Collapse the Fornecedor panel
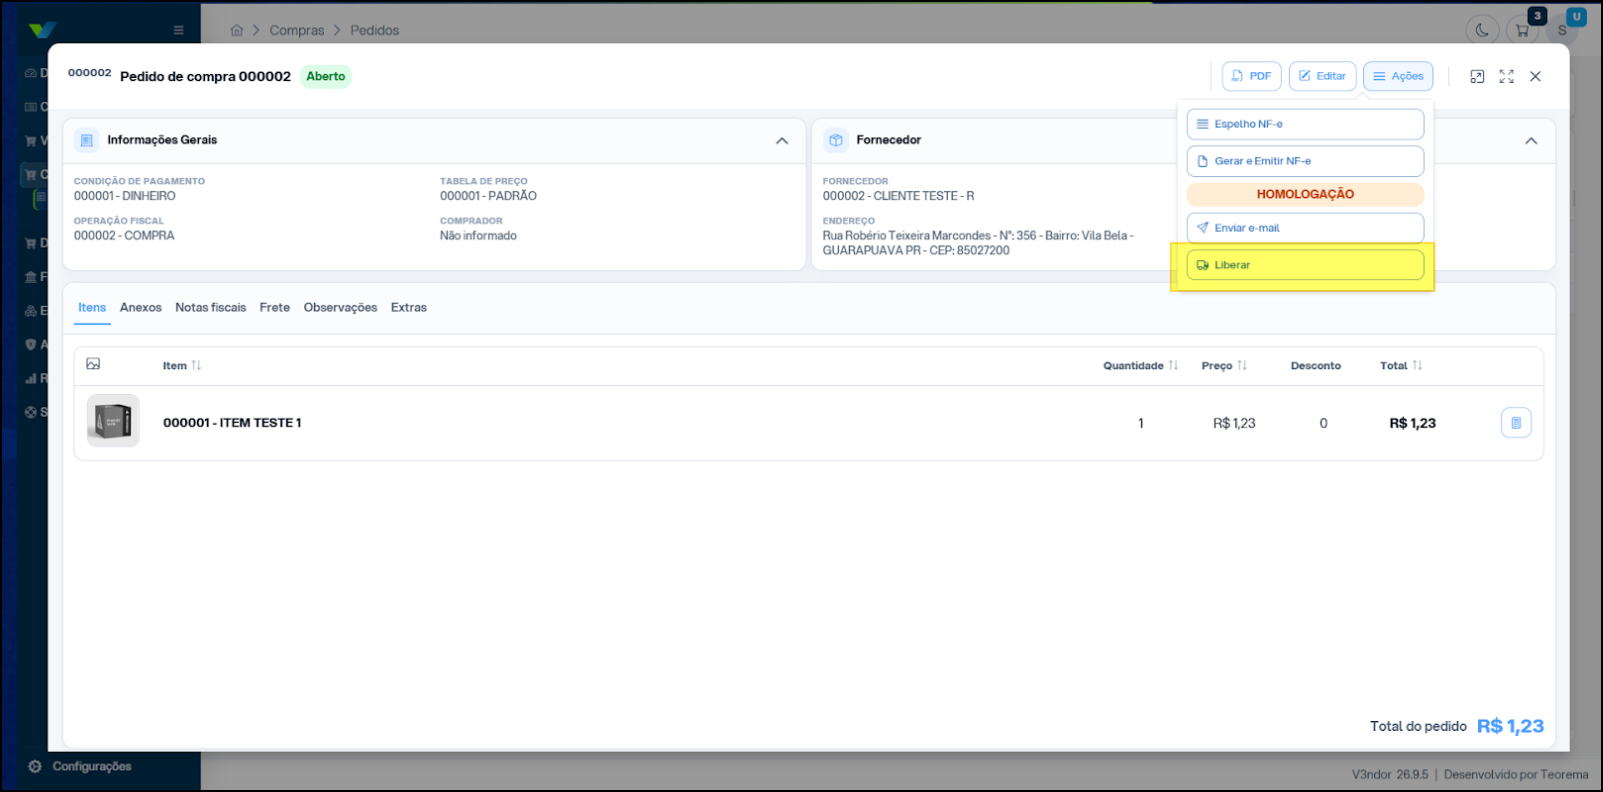 point(1531,141)
